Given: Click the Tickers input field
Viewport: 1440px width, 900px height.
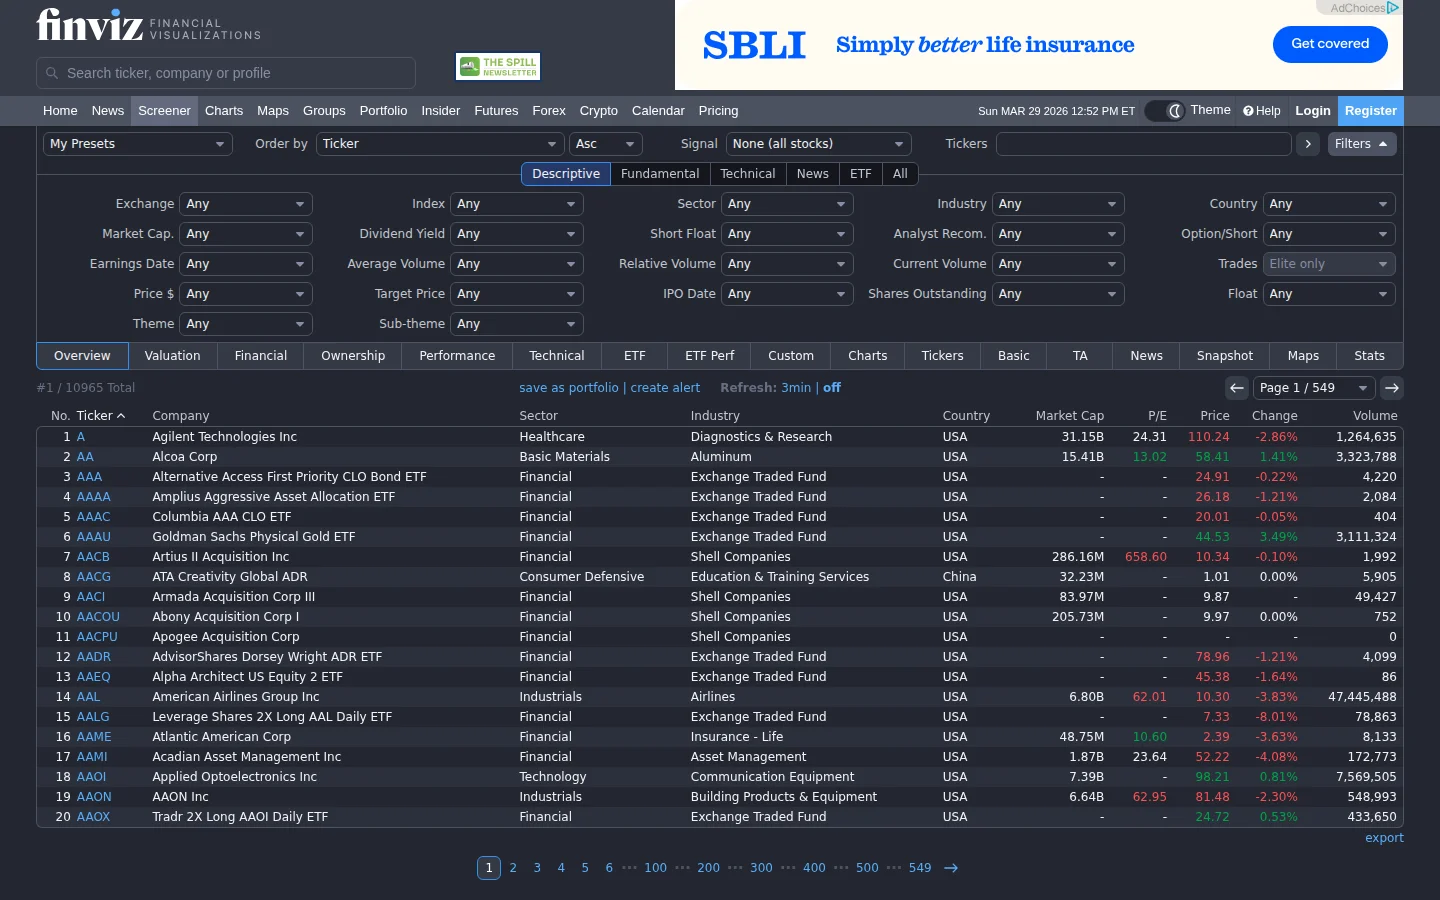Looking at the screenshot, I should 1143,144.
